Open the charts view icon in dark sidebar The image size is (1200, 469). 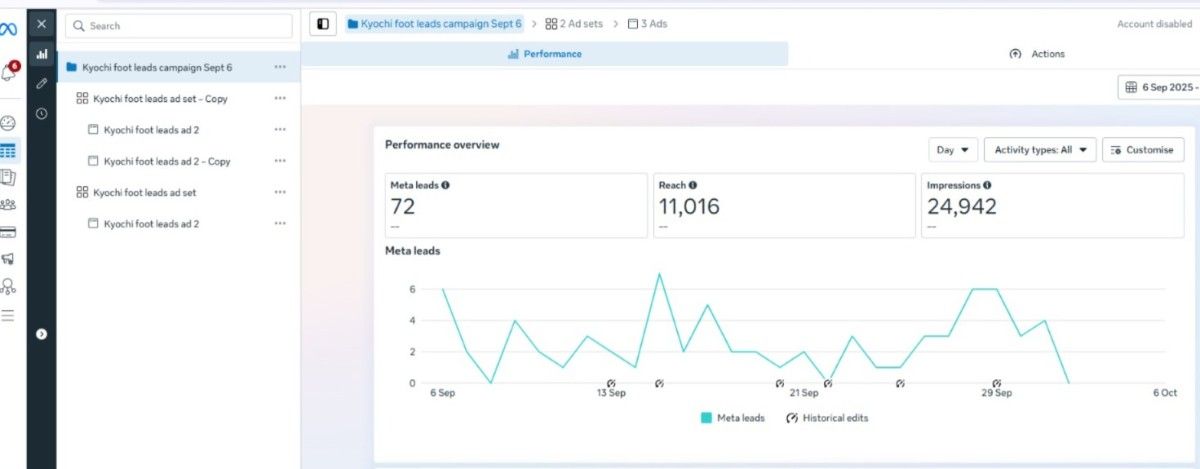41,54
